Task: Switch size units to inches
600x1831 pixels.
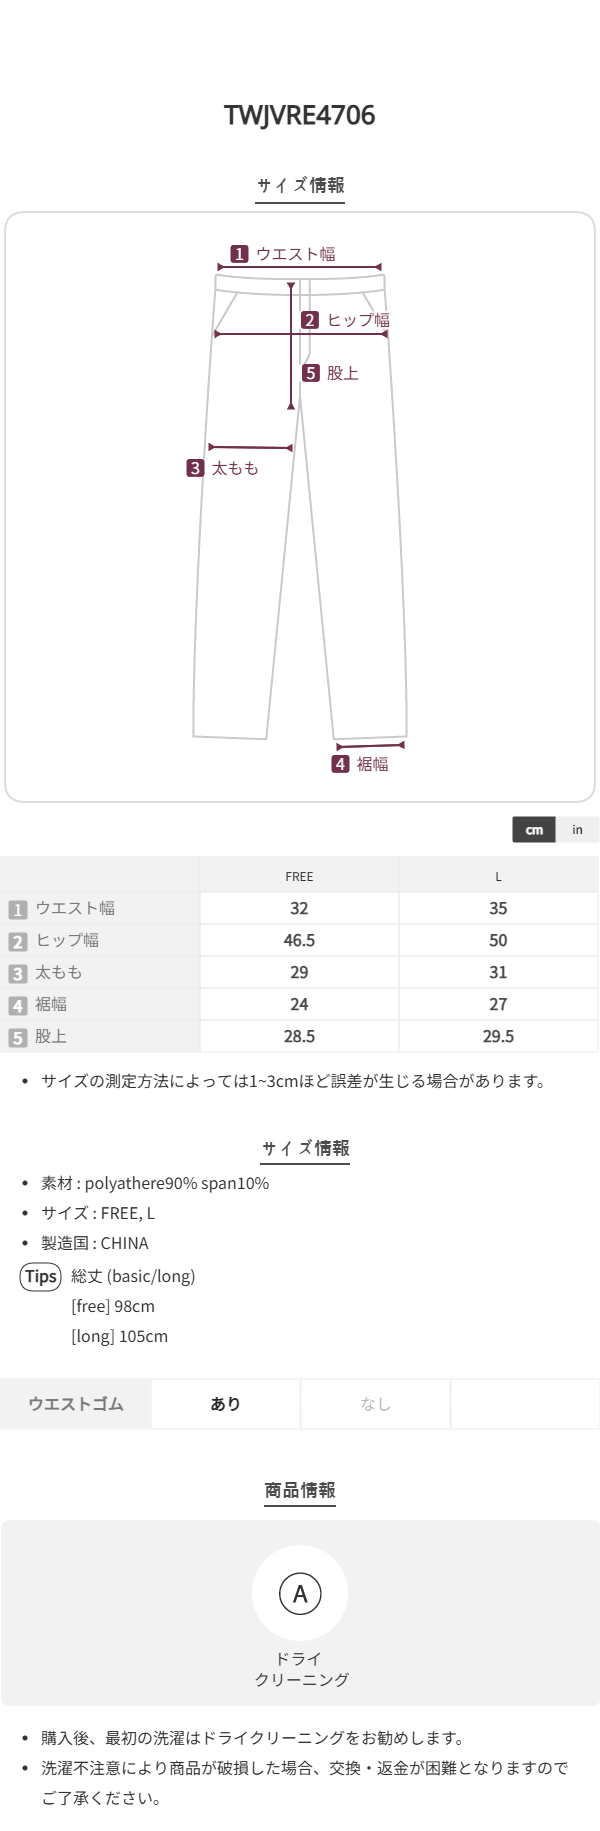Action: point(577,830)
